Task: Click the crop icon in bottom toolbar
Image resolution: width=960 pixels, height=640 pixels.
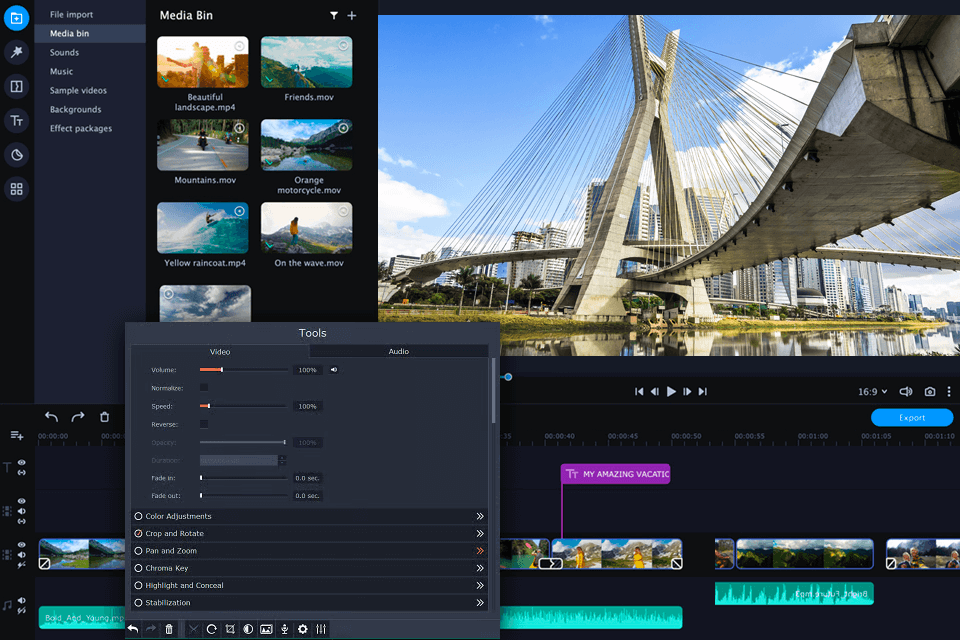Action: pos(230,629)
